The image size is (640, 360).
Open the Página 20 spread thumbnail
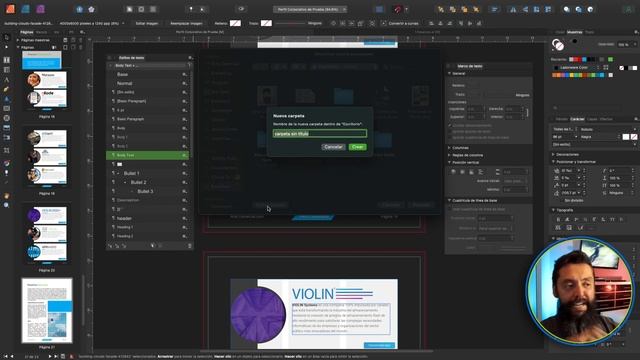coord(47,234)
